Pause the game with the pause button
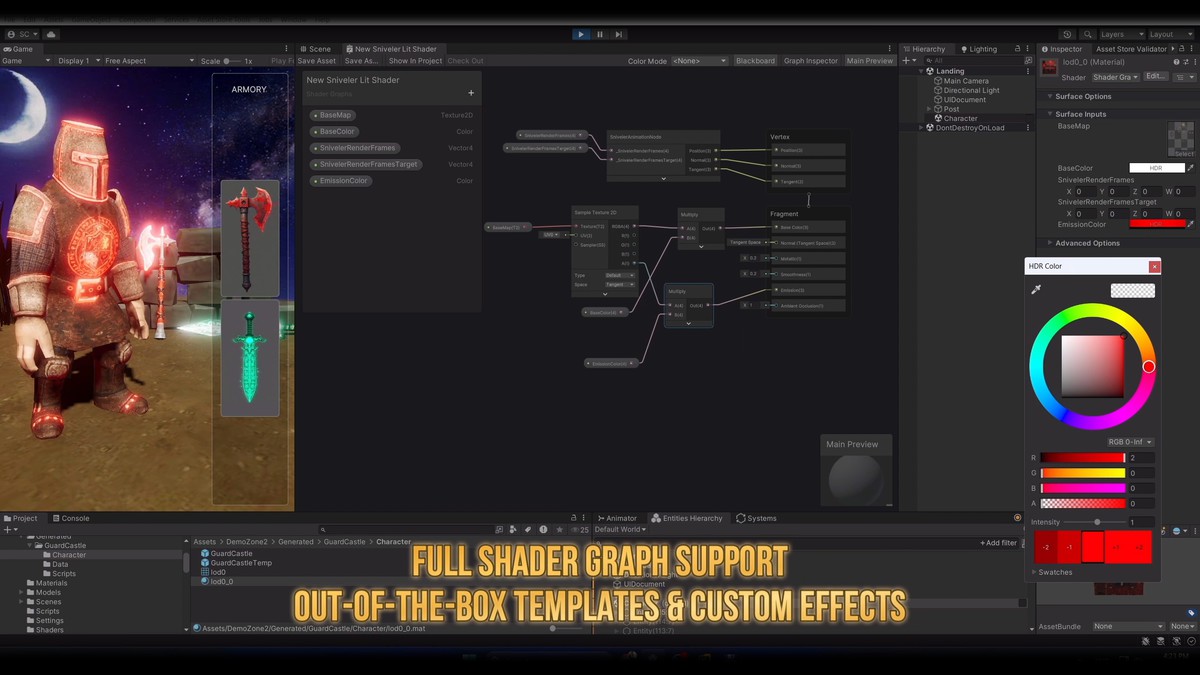 (600, 34)
